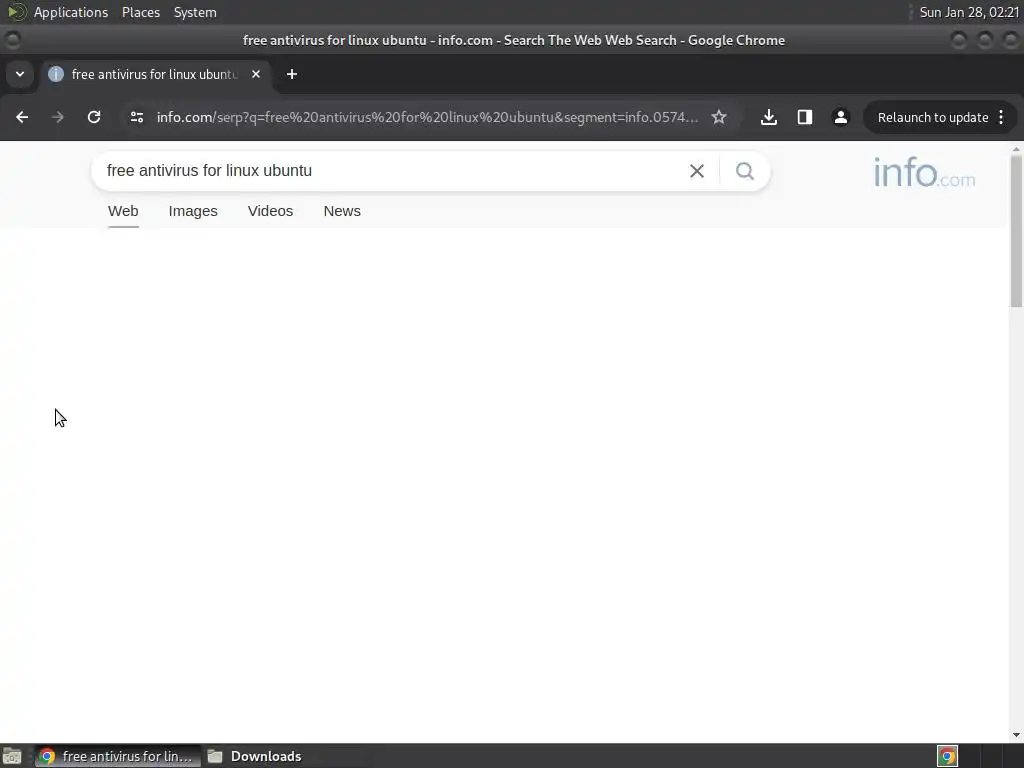The width and height of the screenshot is (1024, 768).
Task: Select the Web results tab
Action: [123, 212]
